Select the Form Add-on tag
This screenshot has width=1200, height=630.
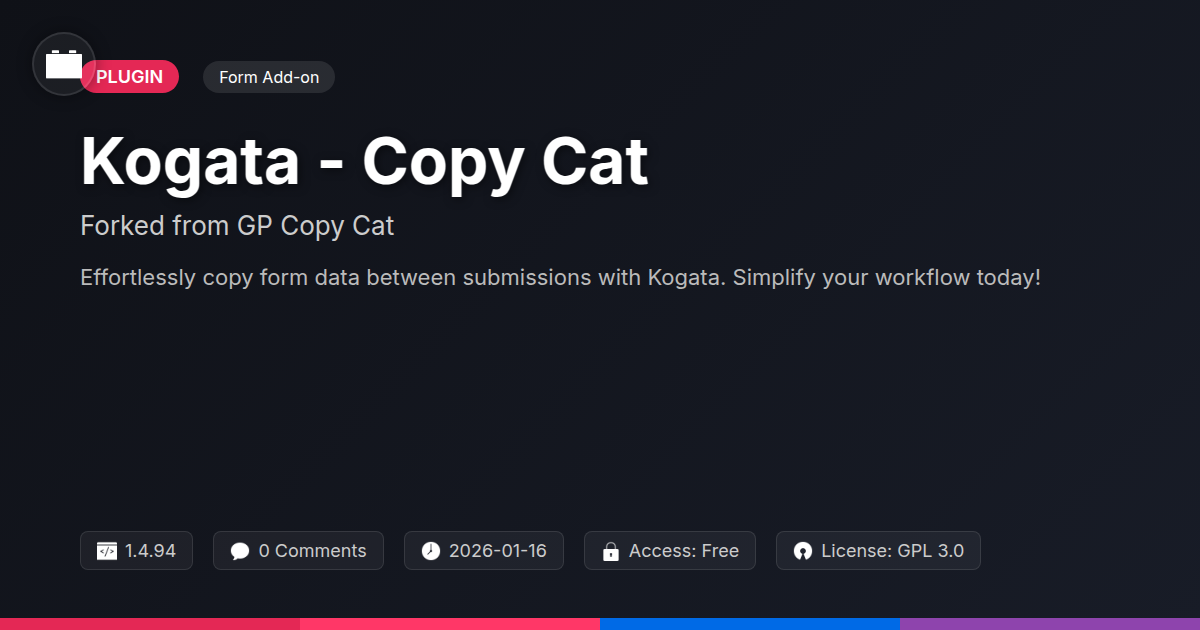(x=269, y=77)
